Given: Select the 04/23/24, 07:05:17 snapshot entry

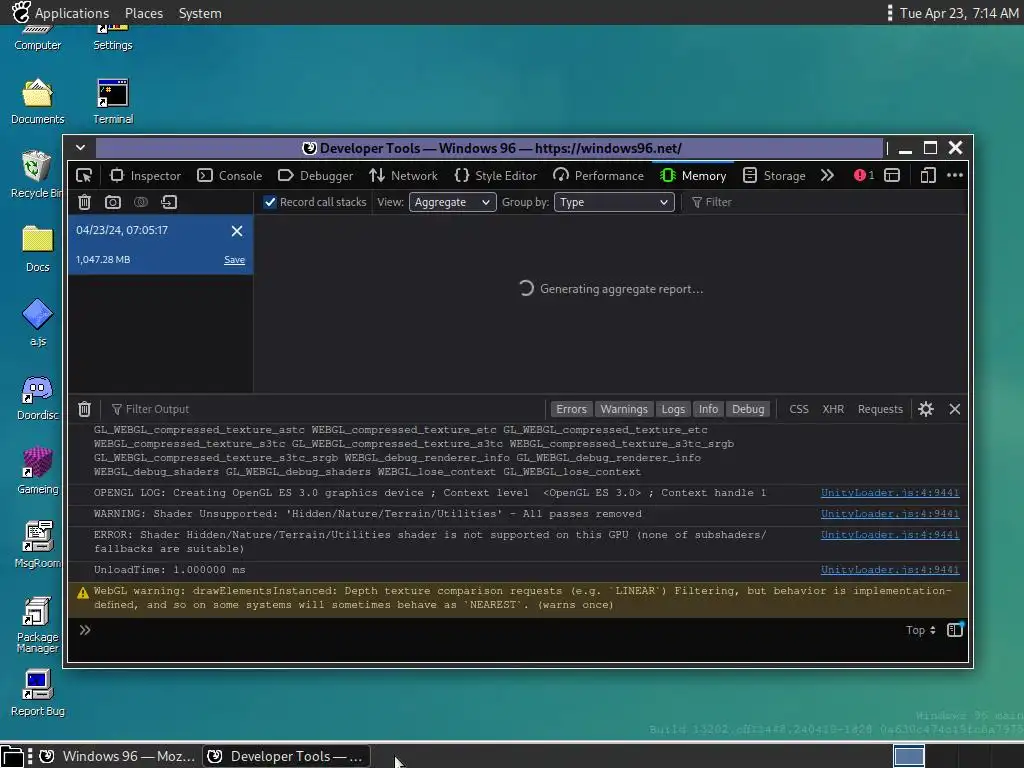Looking at the screenshot, I should (x=161, y=245).
